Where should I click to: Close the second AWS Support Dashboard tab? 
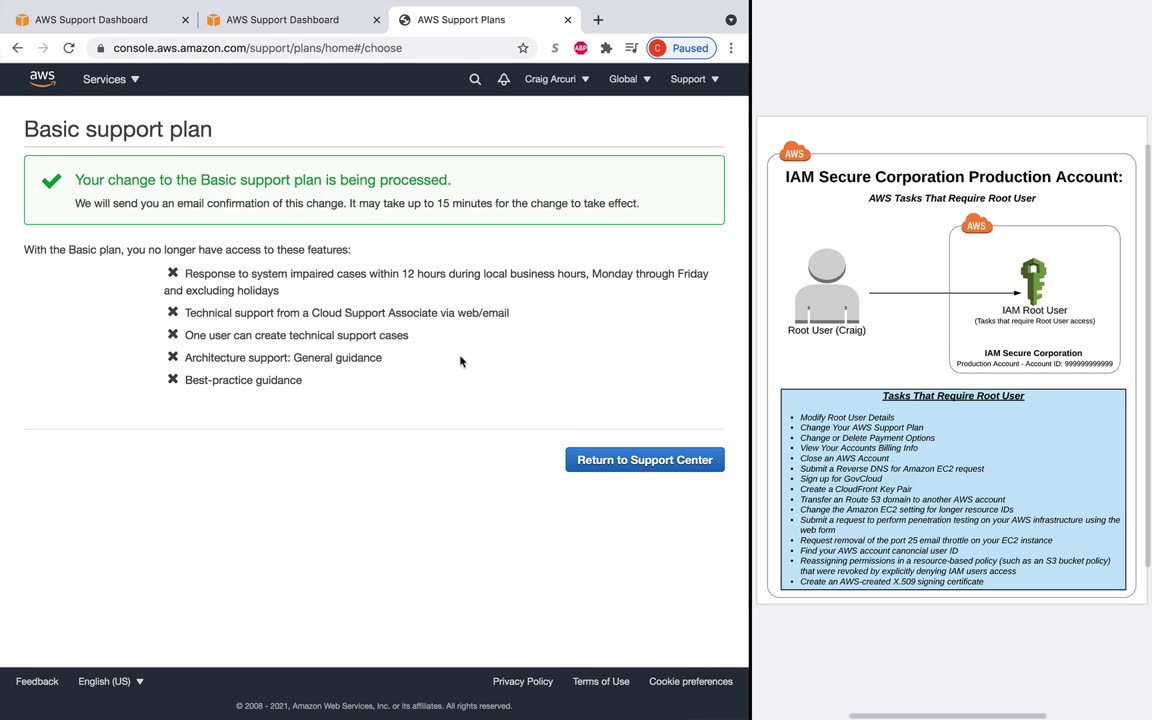pyautogui.click(x=376, y=20)
